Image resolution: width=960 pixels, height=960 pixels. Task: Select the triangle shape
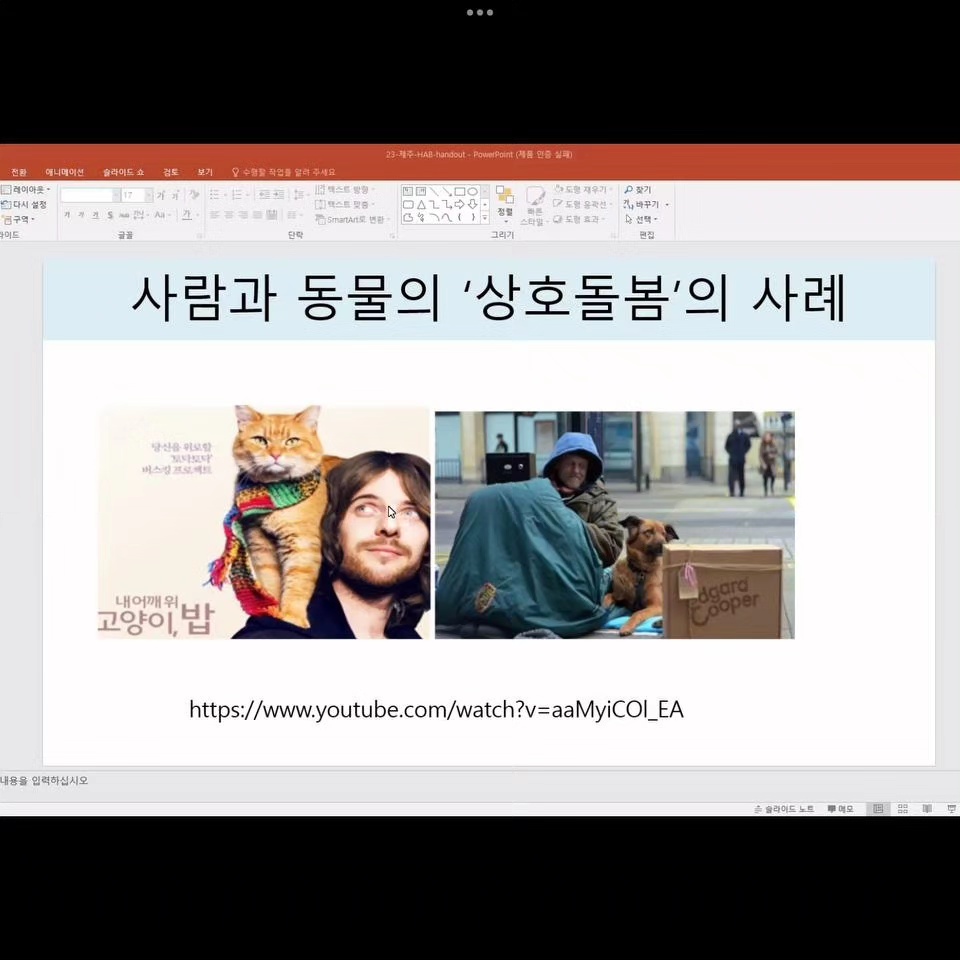(x=421, y=204)
